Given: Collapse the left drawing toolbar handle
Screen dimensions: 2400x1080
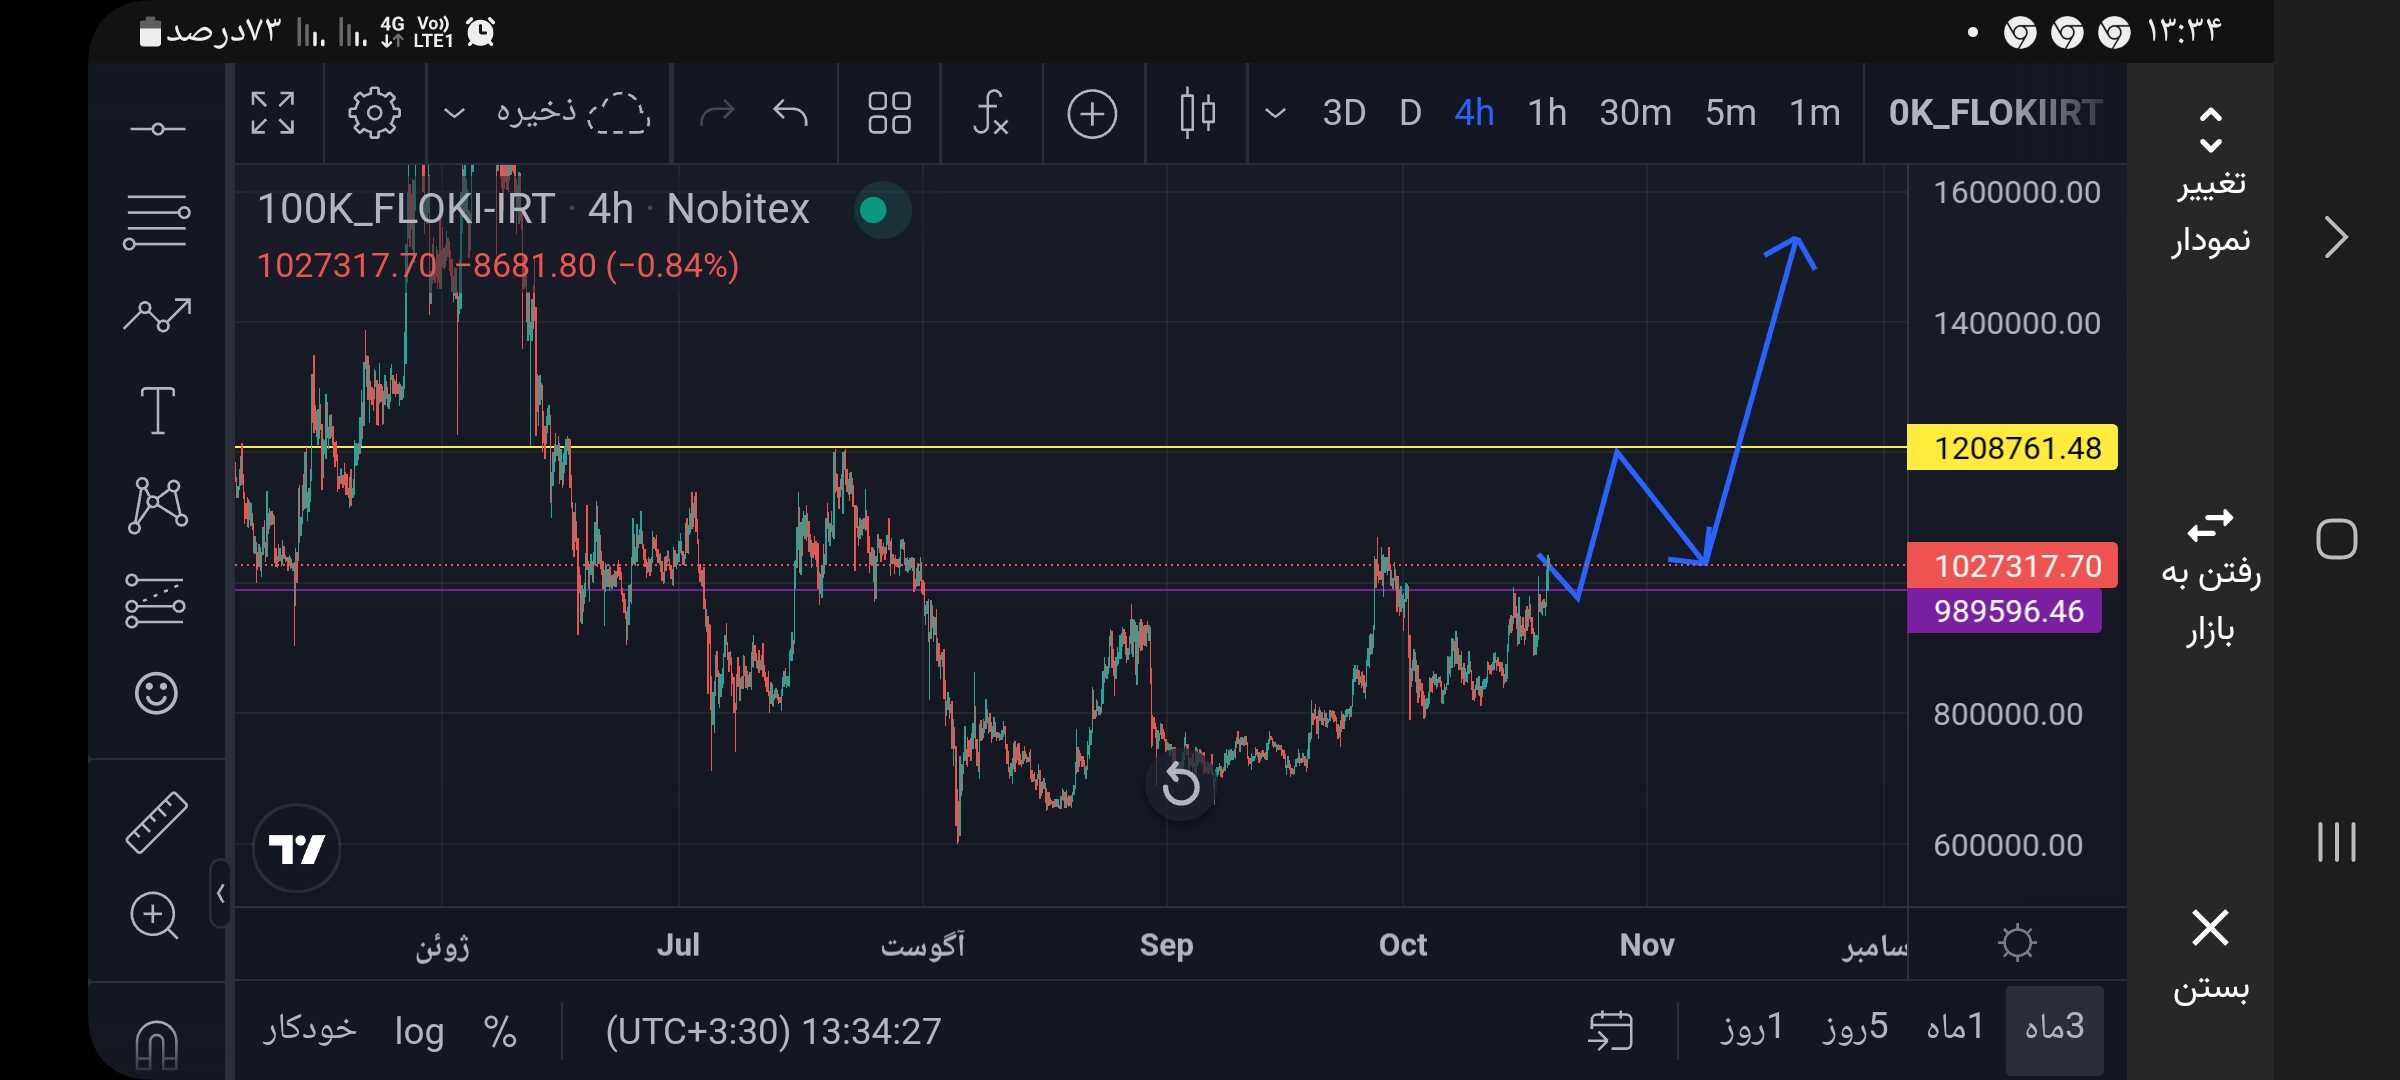Looking at the screenshot, I should (220, 893).
